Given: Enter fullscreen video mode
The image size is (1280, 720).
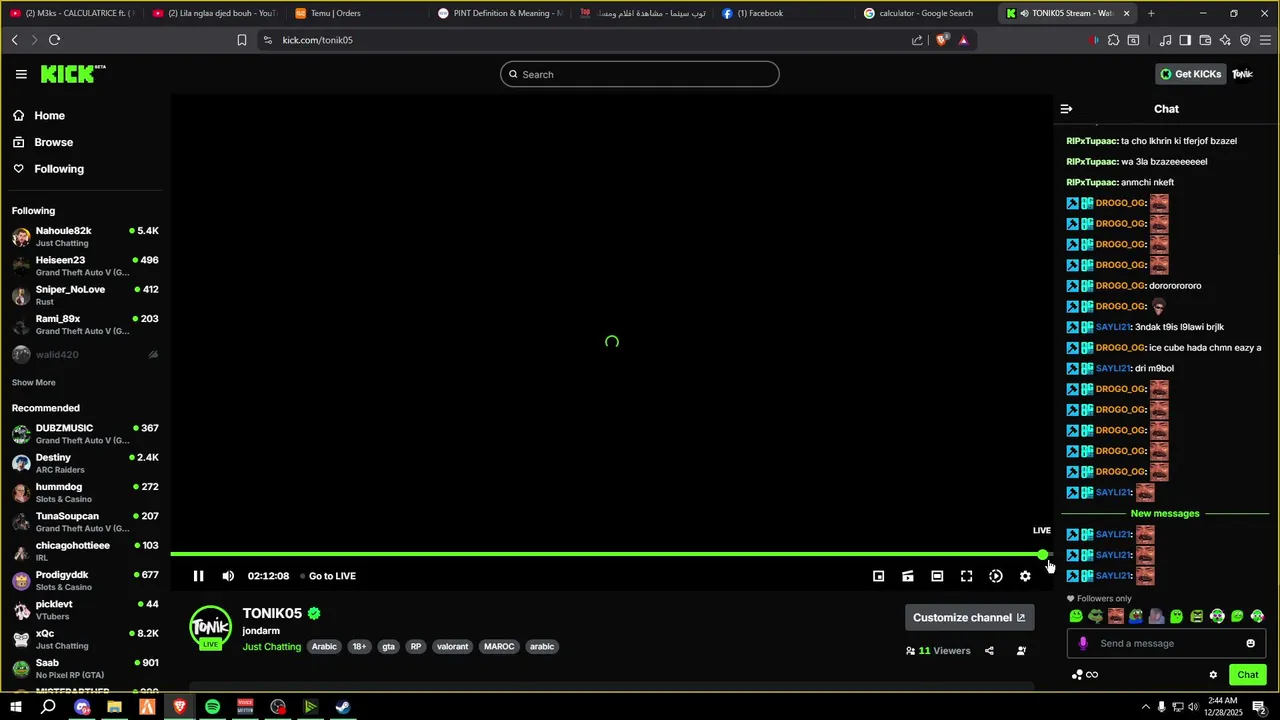Looking at the screenshot, I should tap(966, 576).
